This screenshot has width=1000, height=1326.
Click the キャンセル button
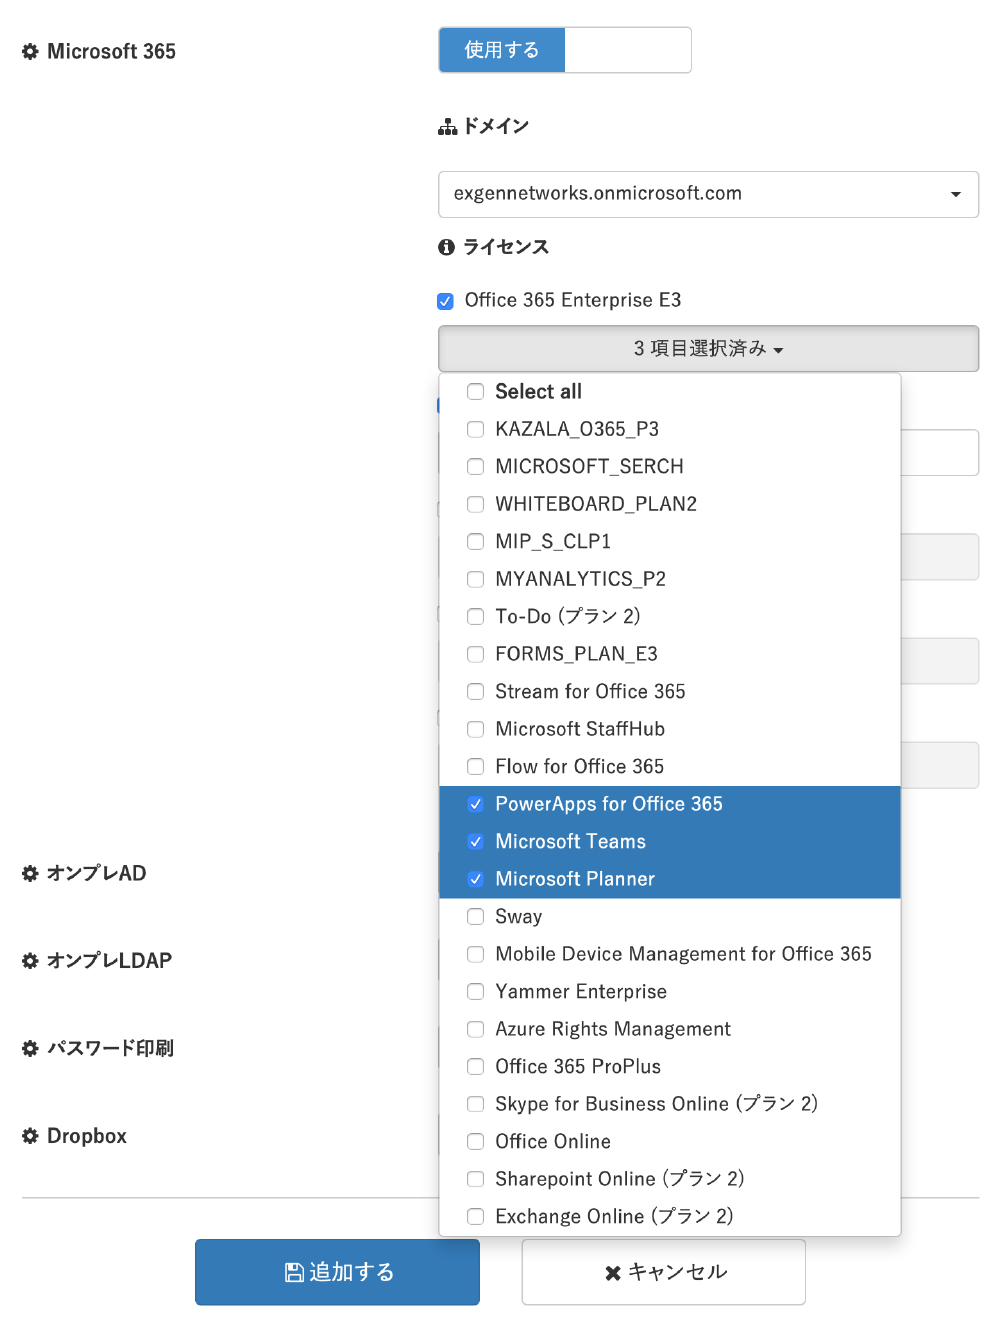pos(663,1272)
